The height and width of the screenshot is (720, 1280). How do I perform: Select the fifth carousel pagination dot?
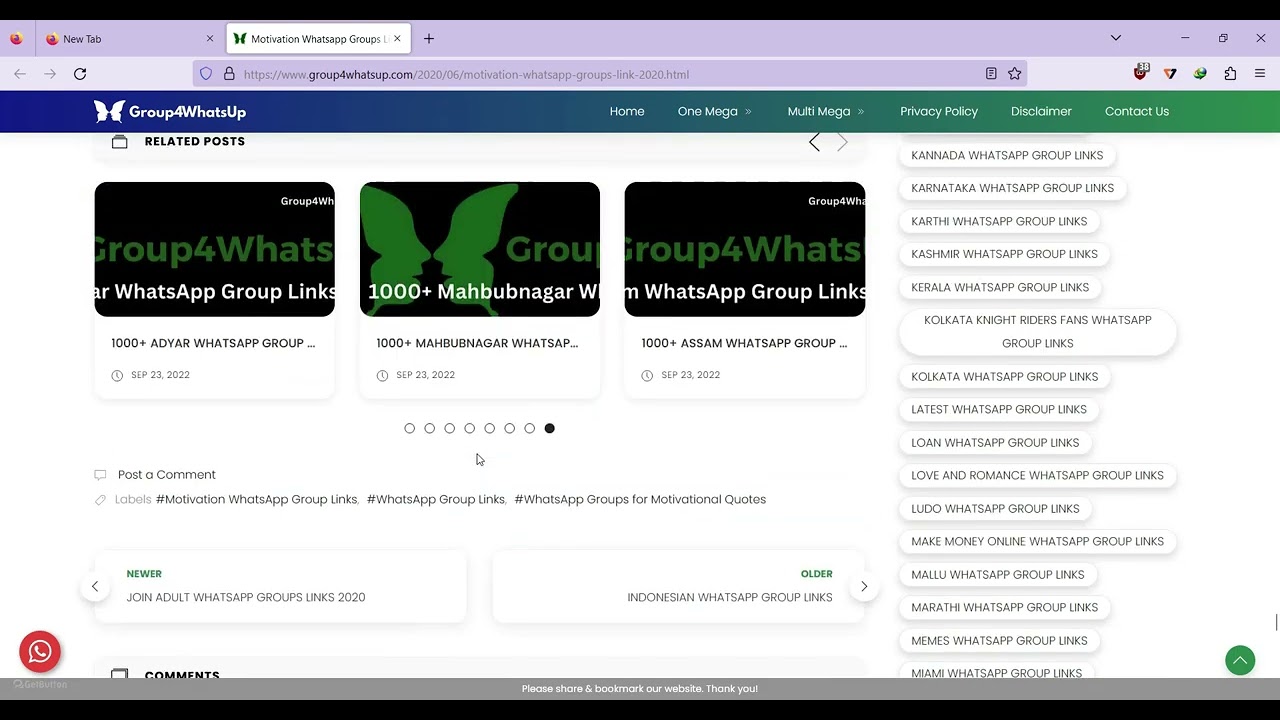point(489,428)
